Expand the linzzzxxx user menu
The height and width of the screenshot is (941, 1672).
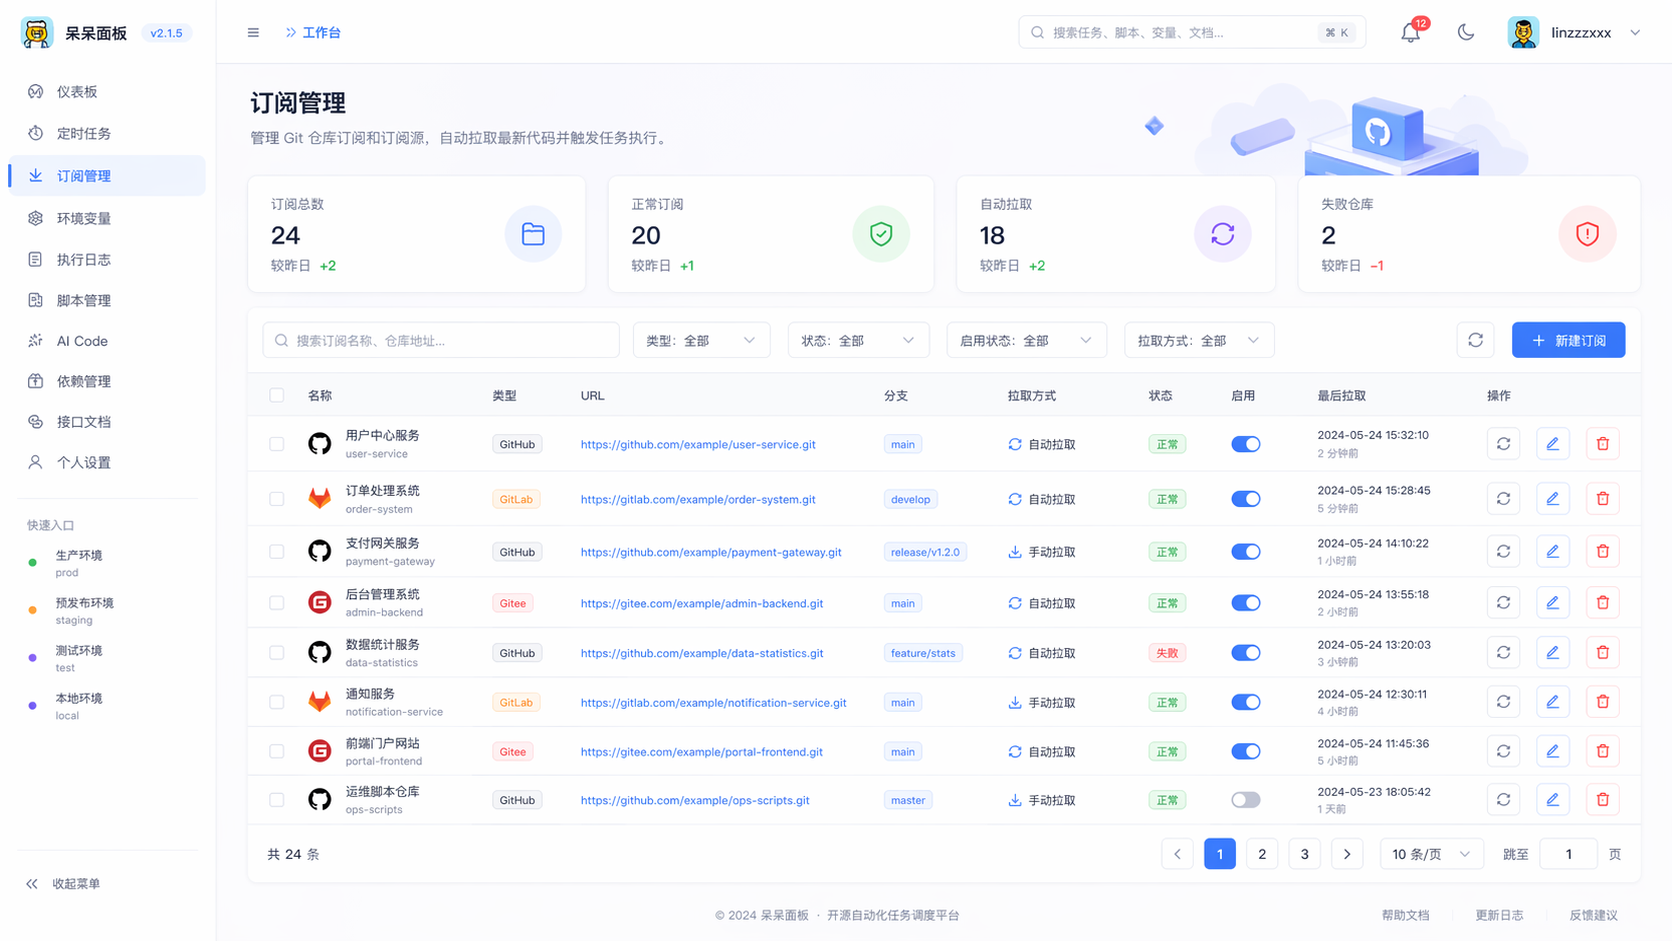pos(1575,32)
